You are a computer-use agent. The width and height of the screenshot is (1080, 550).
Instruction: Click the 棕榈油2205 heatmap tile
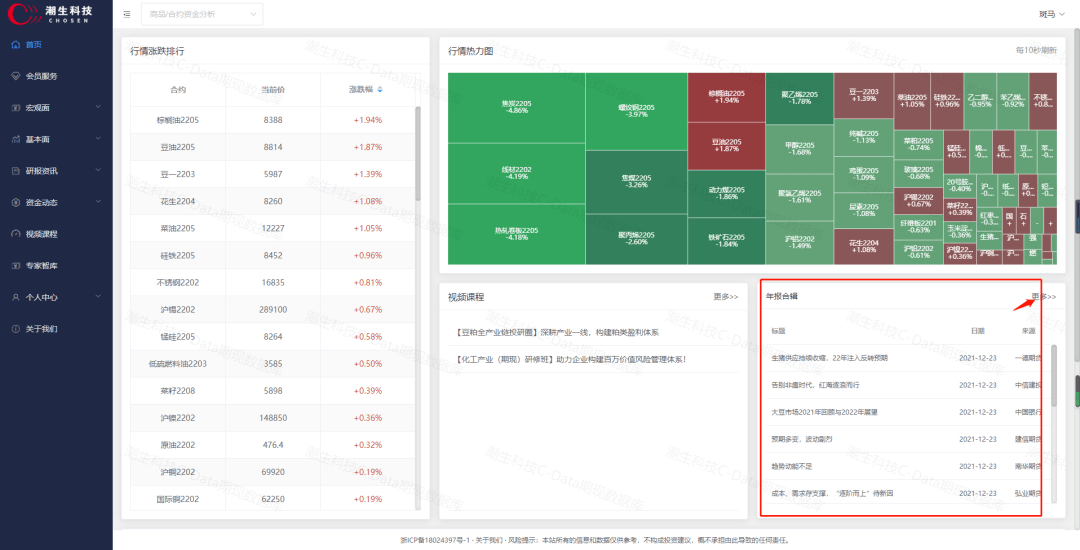pyautogui.click(x=727, y=97)
